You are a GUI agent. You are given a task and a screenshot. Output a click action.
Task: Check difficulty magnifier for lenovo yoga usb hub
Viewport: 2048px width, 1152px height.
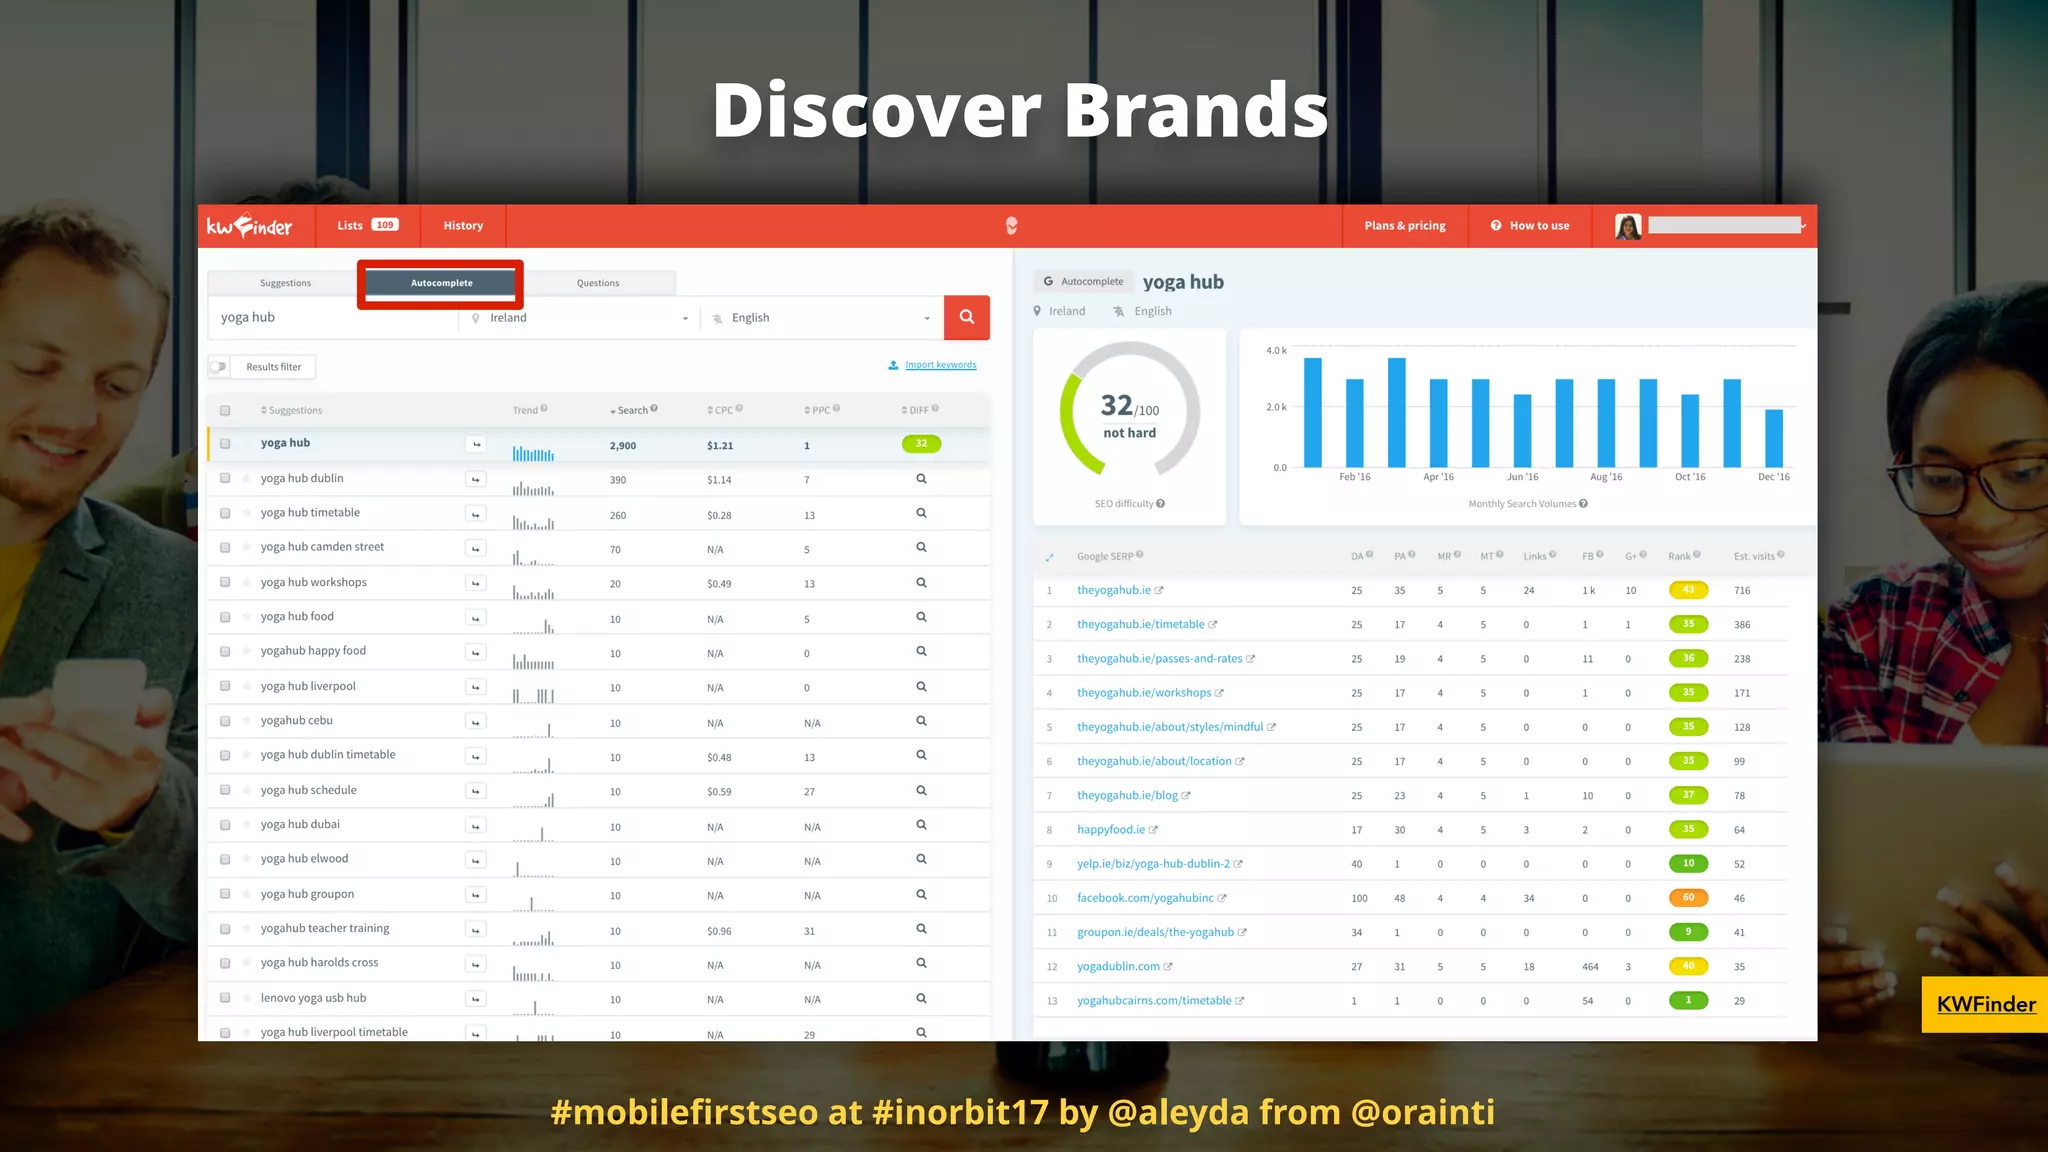[x=921, y=998]
